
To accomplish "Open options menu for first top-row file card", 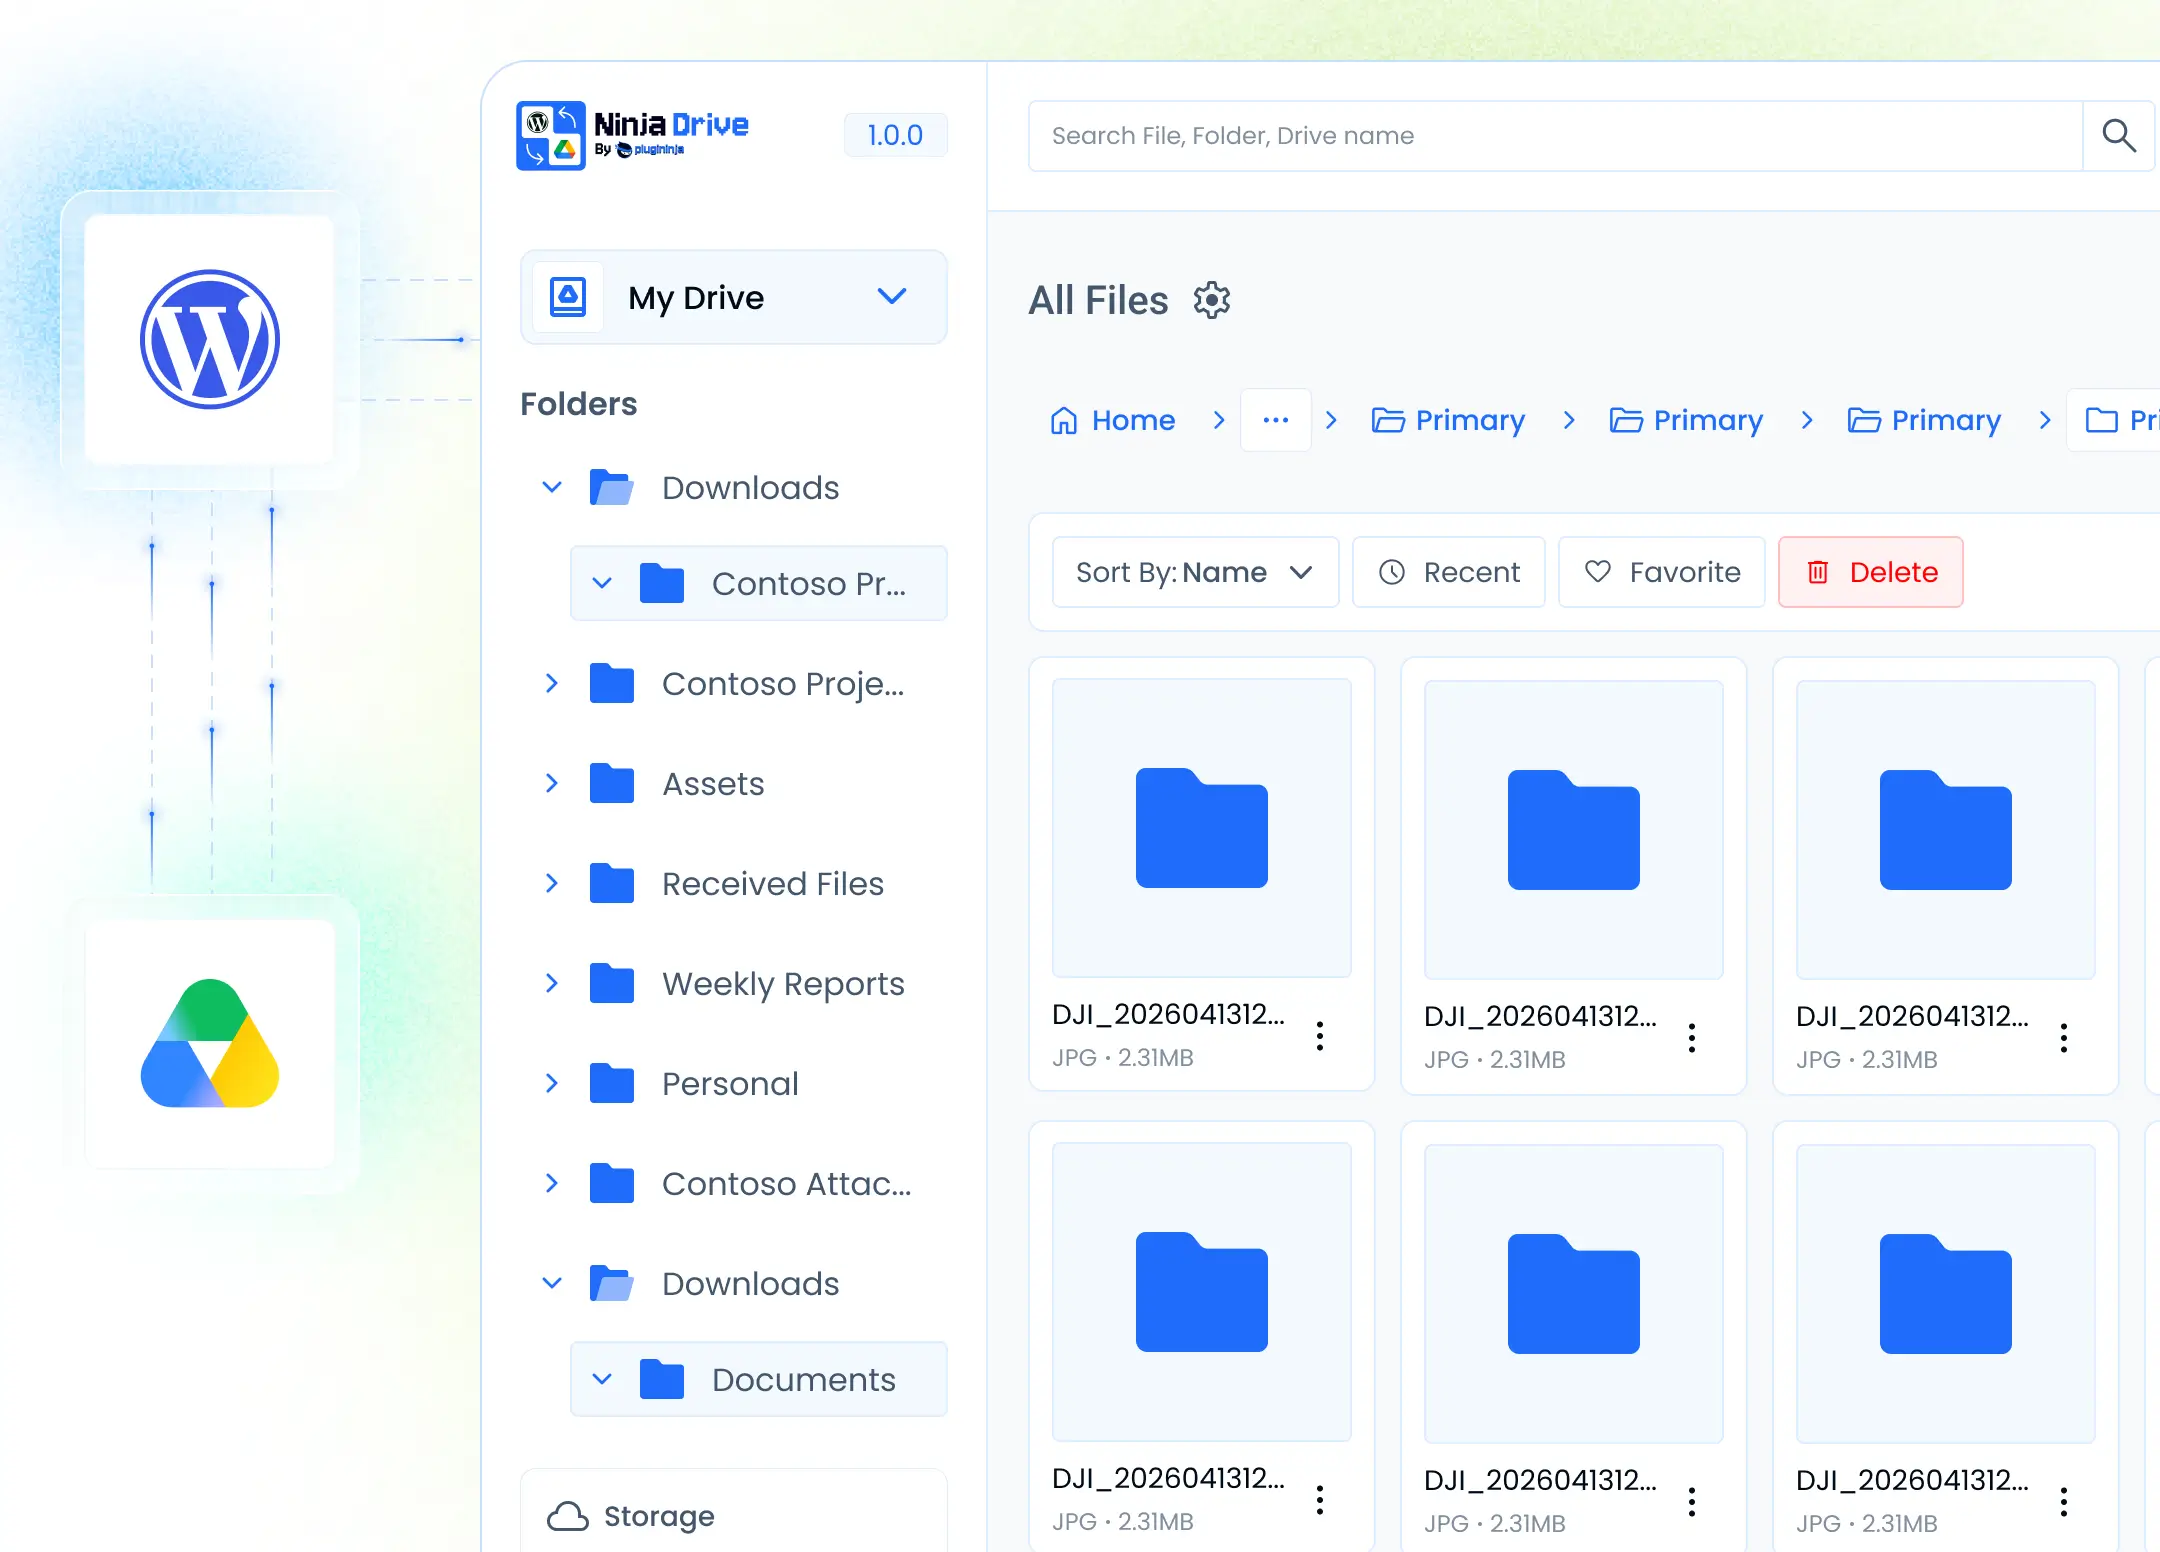I will 1320,1036.
